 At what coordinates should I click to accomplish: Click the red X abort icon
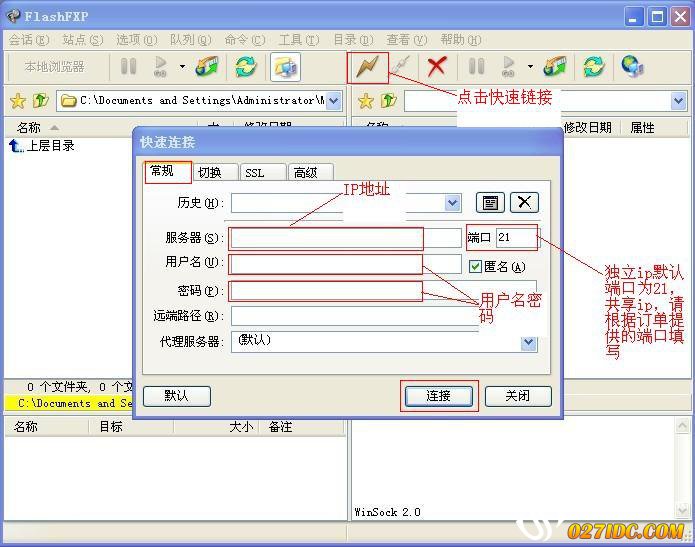(437, 66)
